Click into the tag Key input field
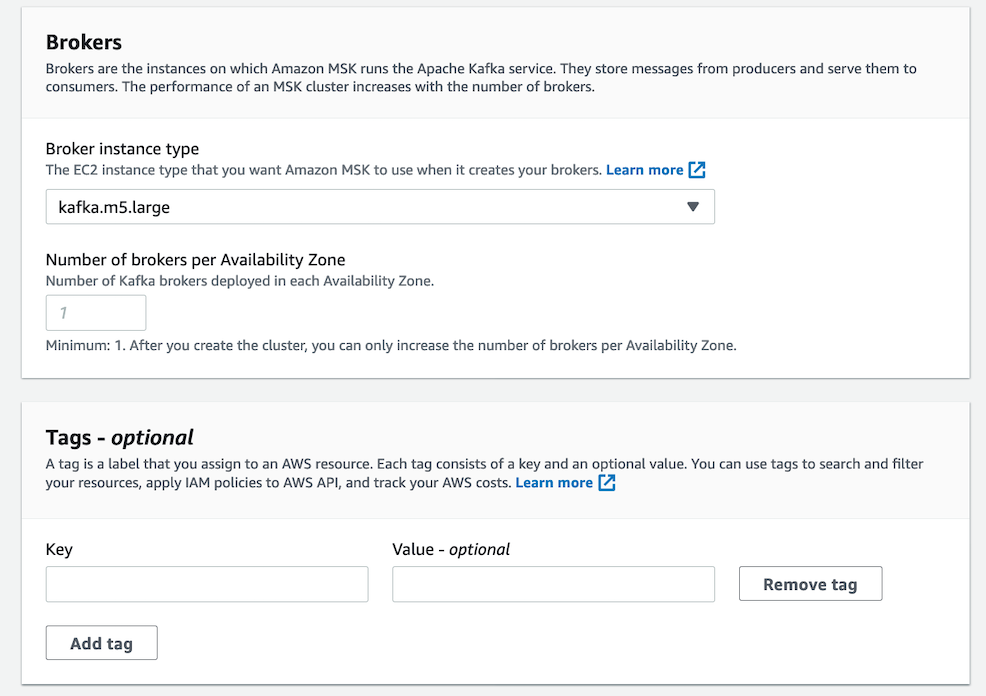The image size is (986, 696). tap(207, 584)
